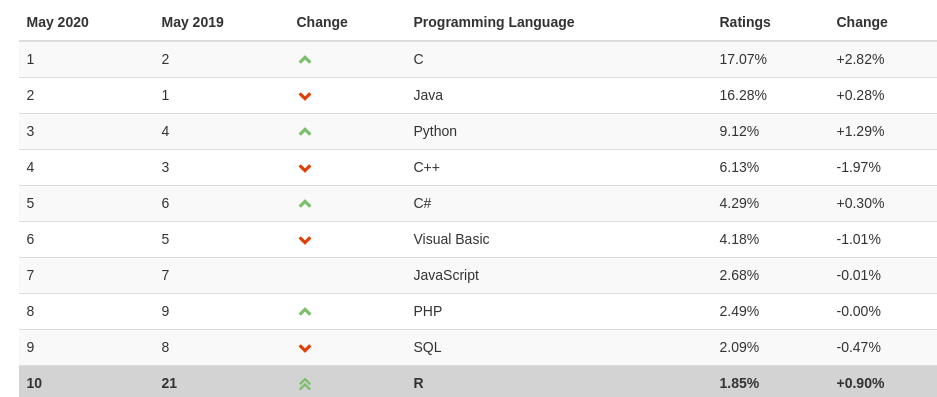This screenshot has width=937, height=397.
Task: Click the 16.28% rating value
Action: point(743,95)
